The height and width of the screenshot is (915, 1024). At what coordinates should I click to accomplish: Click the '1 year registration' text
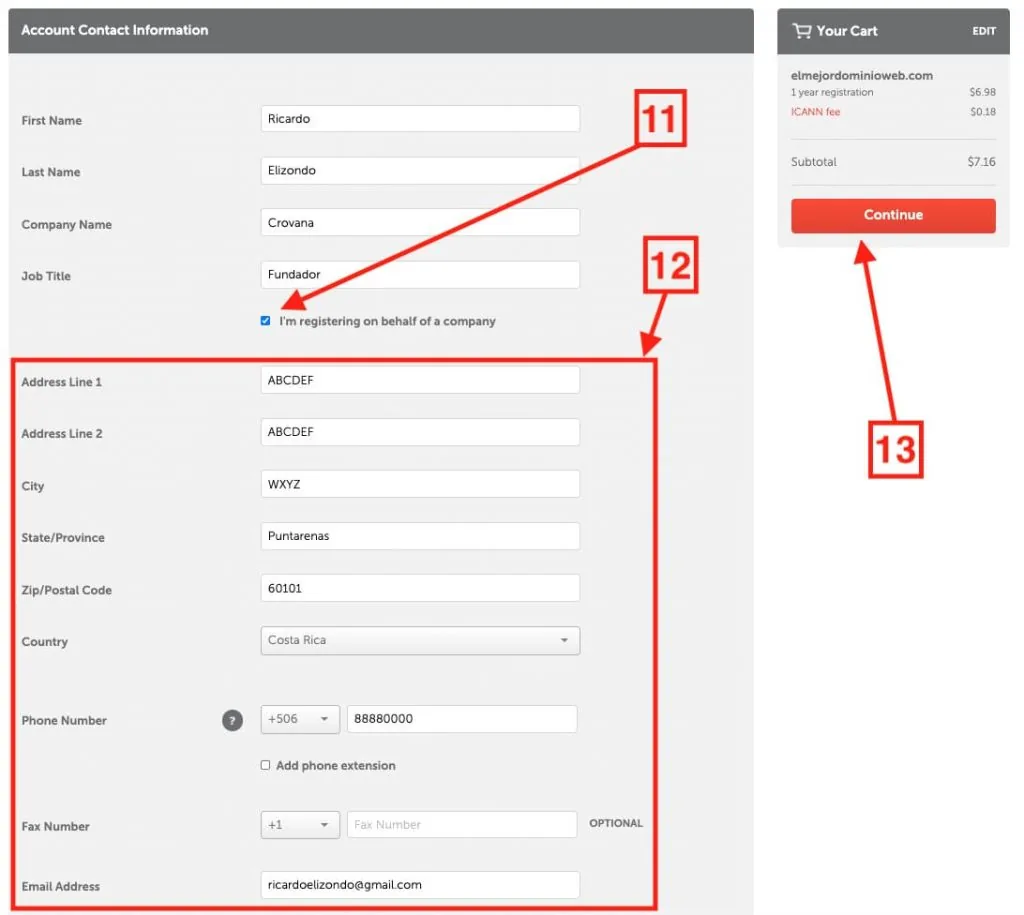tap(831, 92)
